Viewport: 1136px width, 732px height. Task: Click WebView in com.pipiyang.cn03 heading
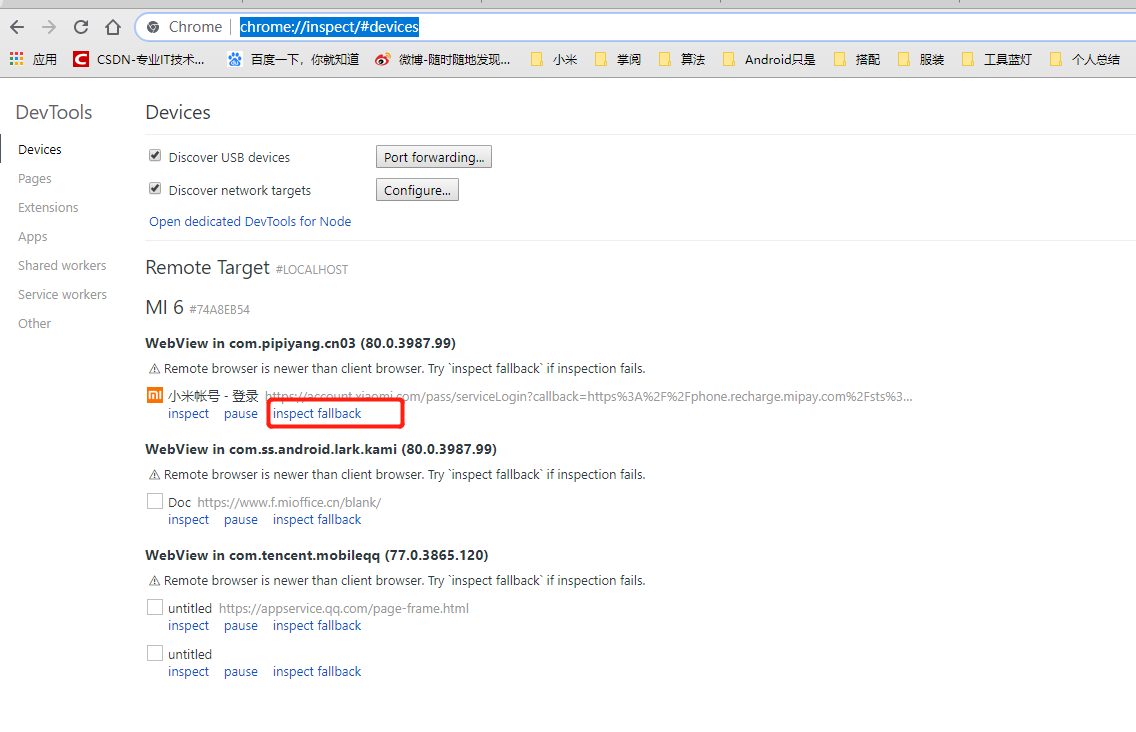click(x=301, y=343)
